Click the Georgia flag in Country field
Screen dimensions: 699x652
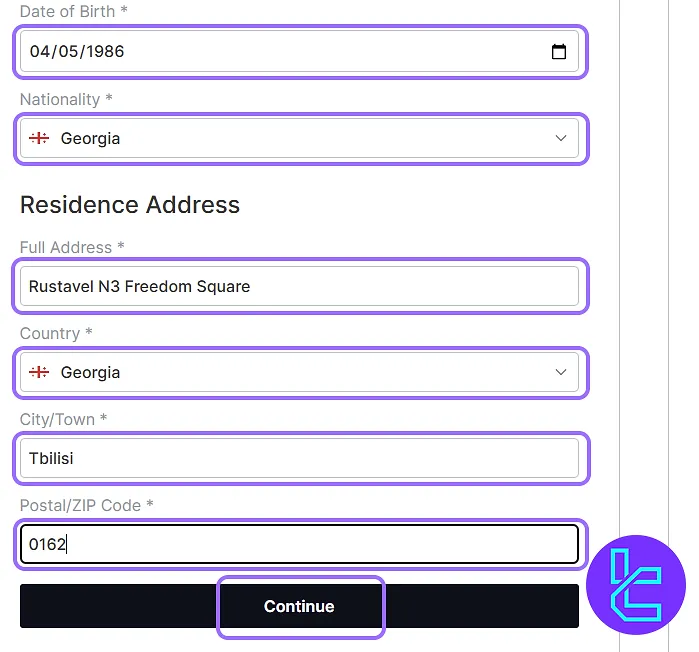click(x=39, y=372)
